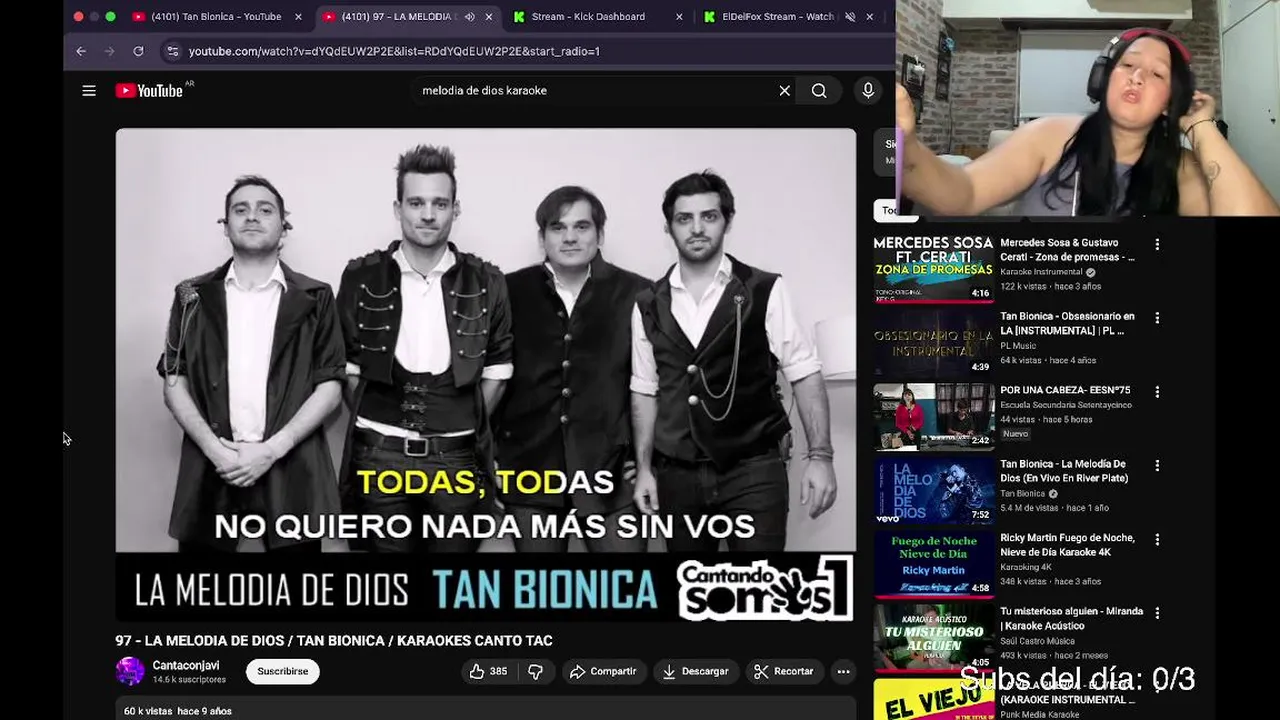Open title Tan Bionica - La Melodía De Dios
The width and height of the screenshot is (1280, 720).
(1064, 472)
